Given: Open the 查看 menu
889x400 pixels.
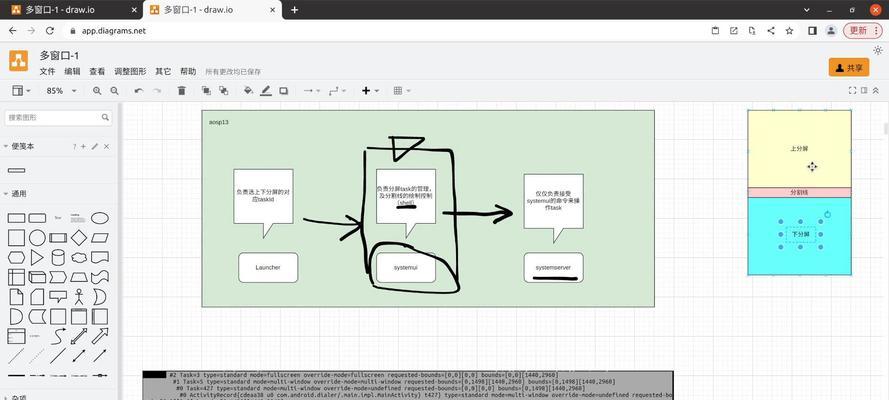Looking at the screenshot, I should [x=97, y=71].
